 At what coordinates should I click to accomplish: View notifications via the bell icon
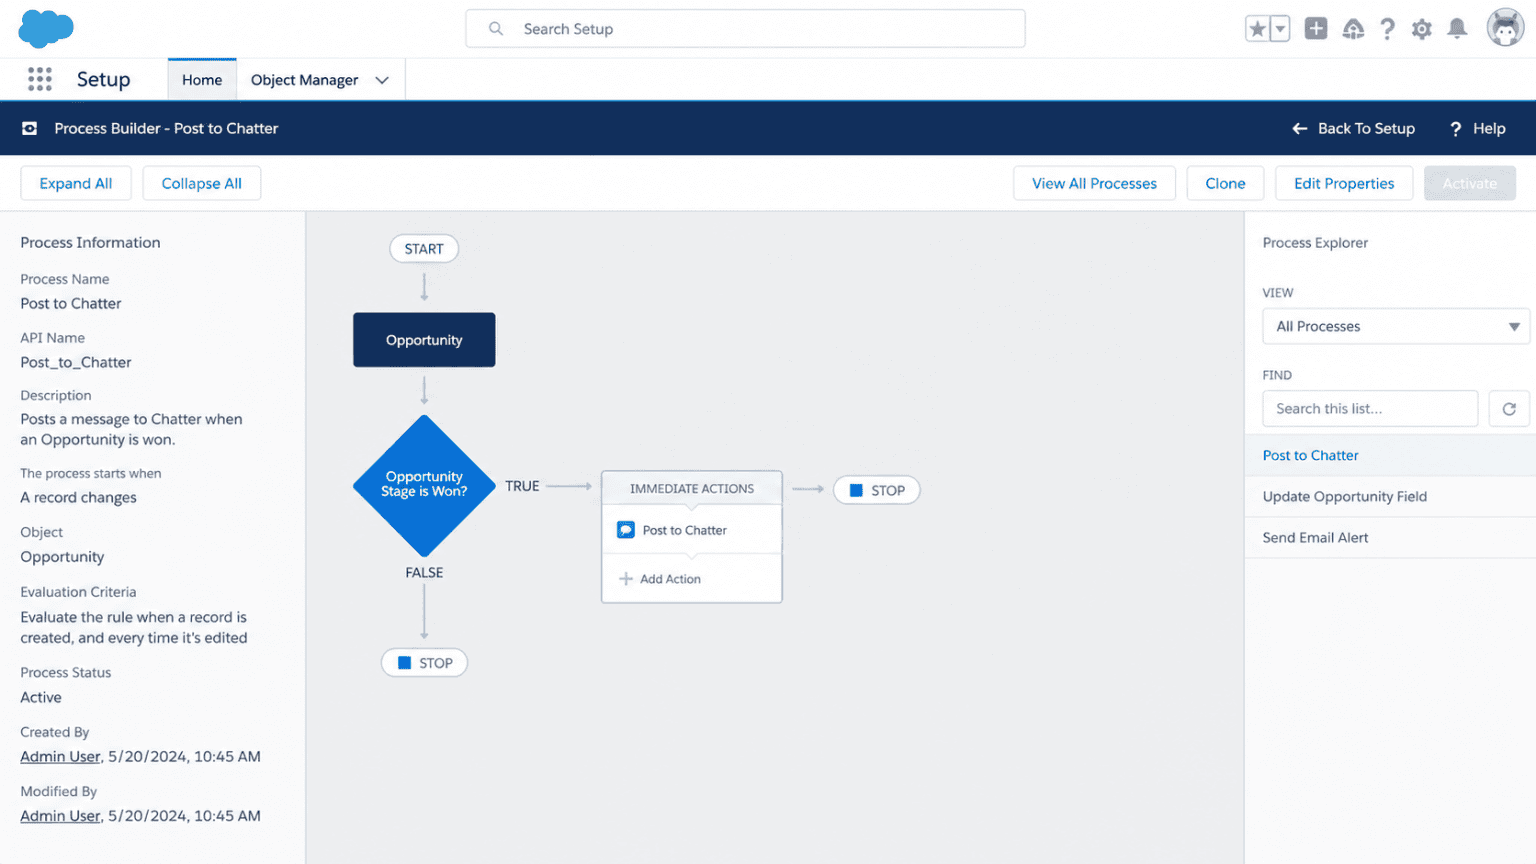1458,29
